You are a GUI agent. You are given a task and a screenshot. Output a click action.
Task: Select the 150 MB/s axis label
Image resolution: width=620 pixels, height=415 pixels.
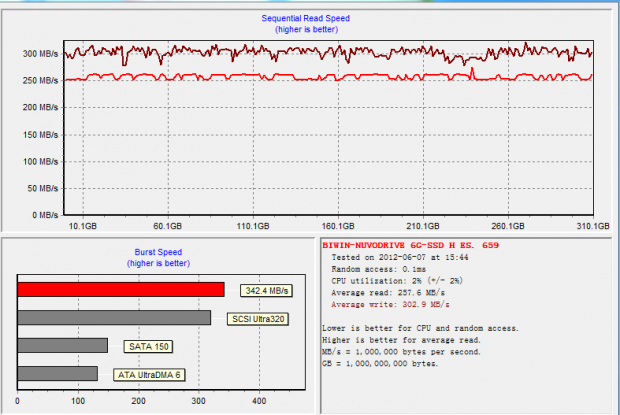click(x=40, y=135)
